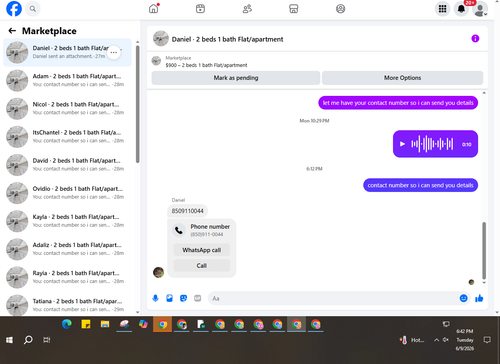Open the ItsChantel conversation
The height and width of the screenshot is (364, 500).
[67, 137]
